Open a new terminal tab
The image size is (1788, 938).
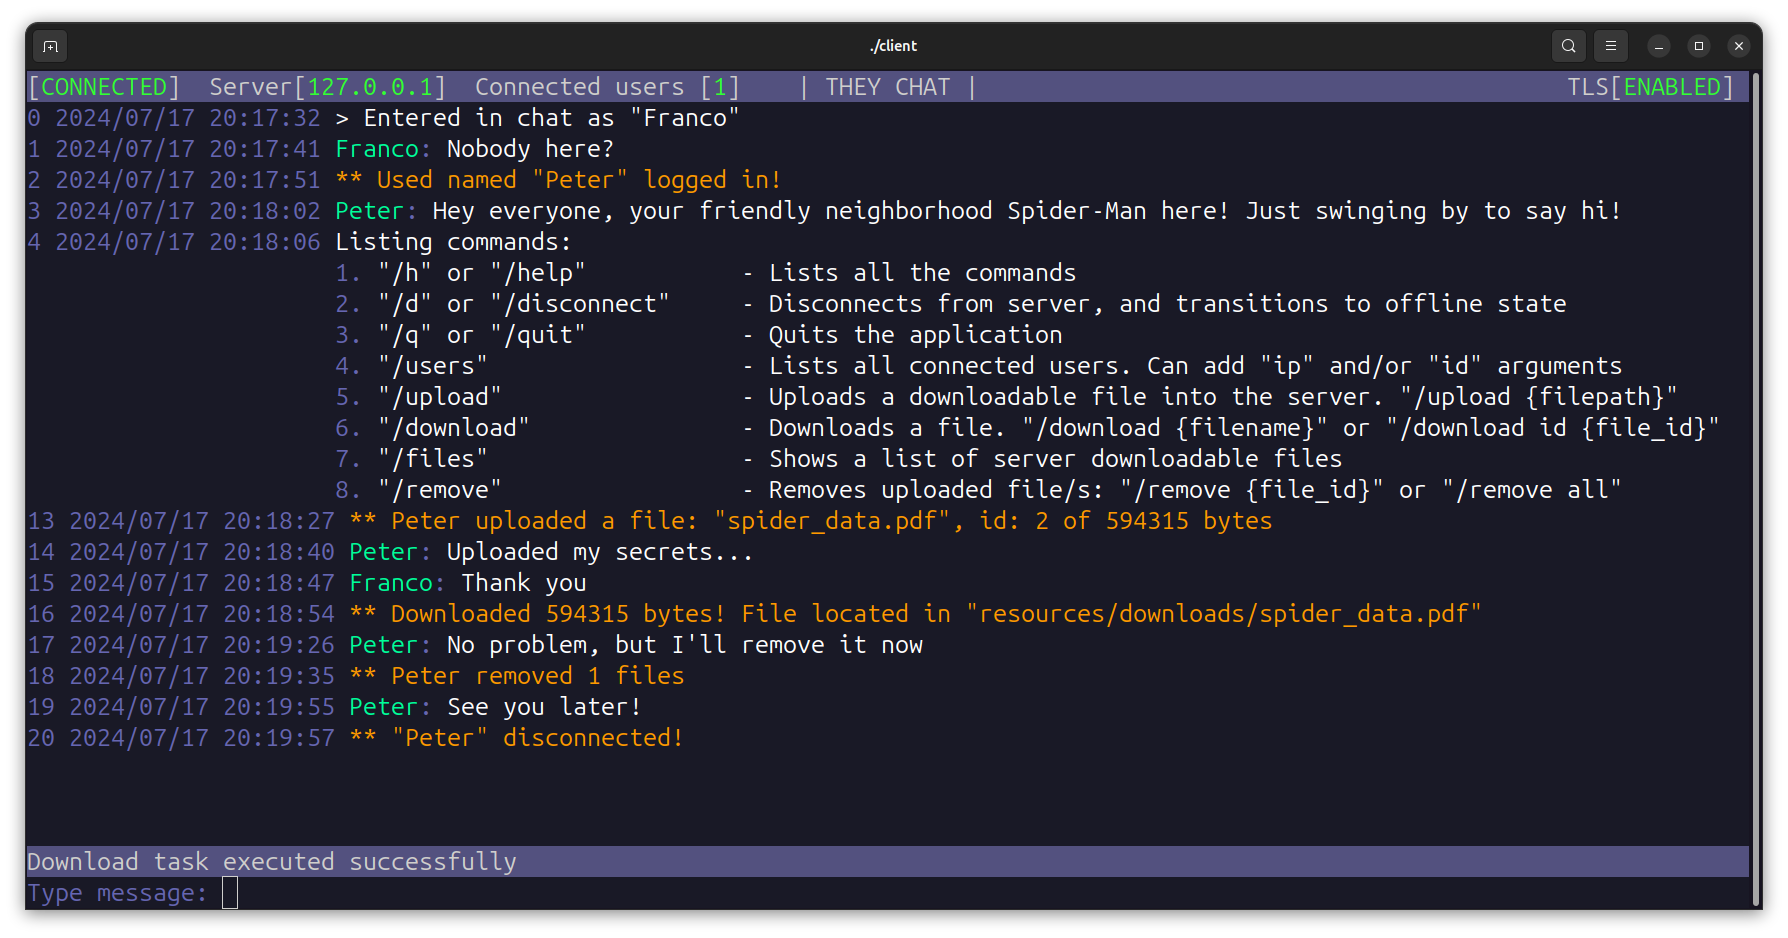pyautogui.click(x=50, y=46)
